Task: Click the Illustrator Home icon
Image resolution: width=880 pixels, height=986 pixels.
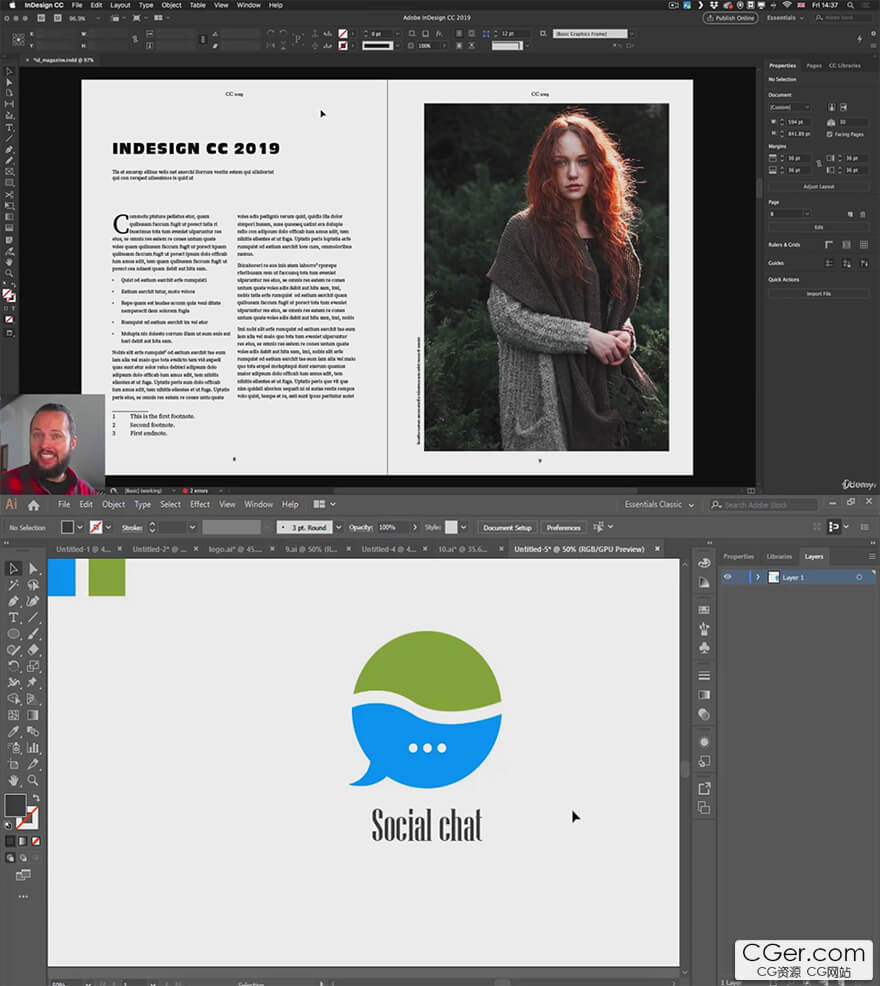Action: (x=33, y=505)
